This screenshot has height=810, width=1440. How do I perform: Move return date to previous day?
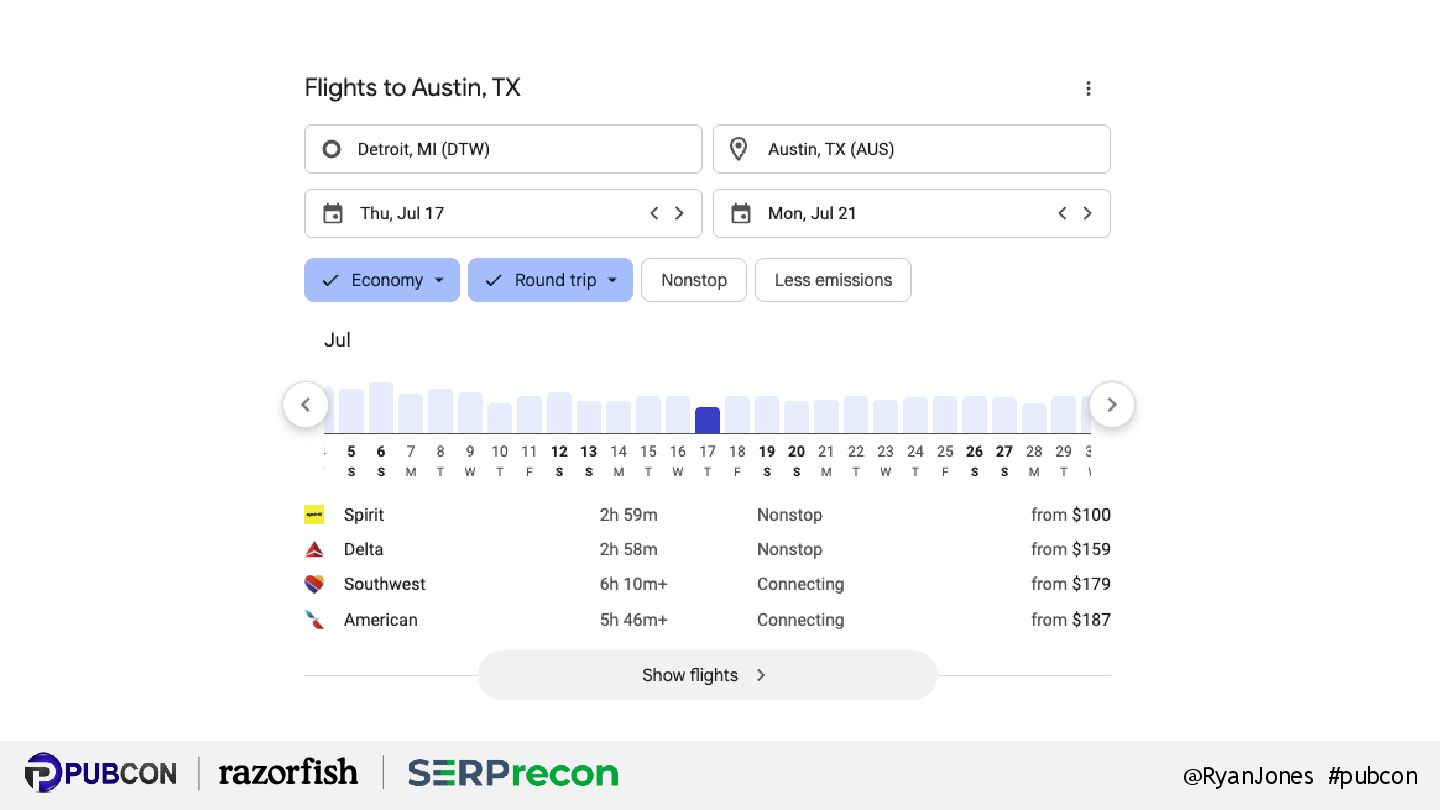pyautogui.click(x=1062, y=213)
